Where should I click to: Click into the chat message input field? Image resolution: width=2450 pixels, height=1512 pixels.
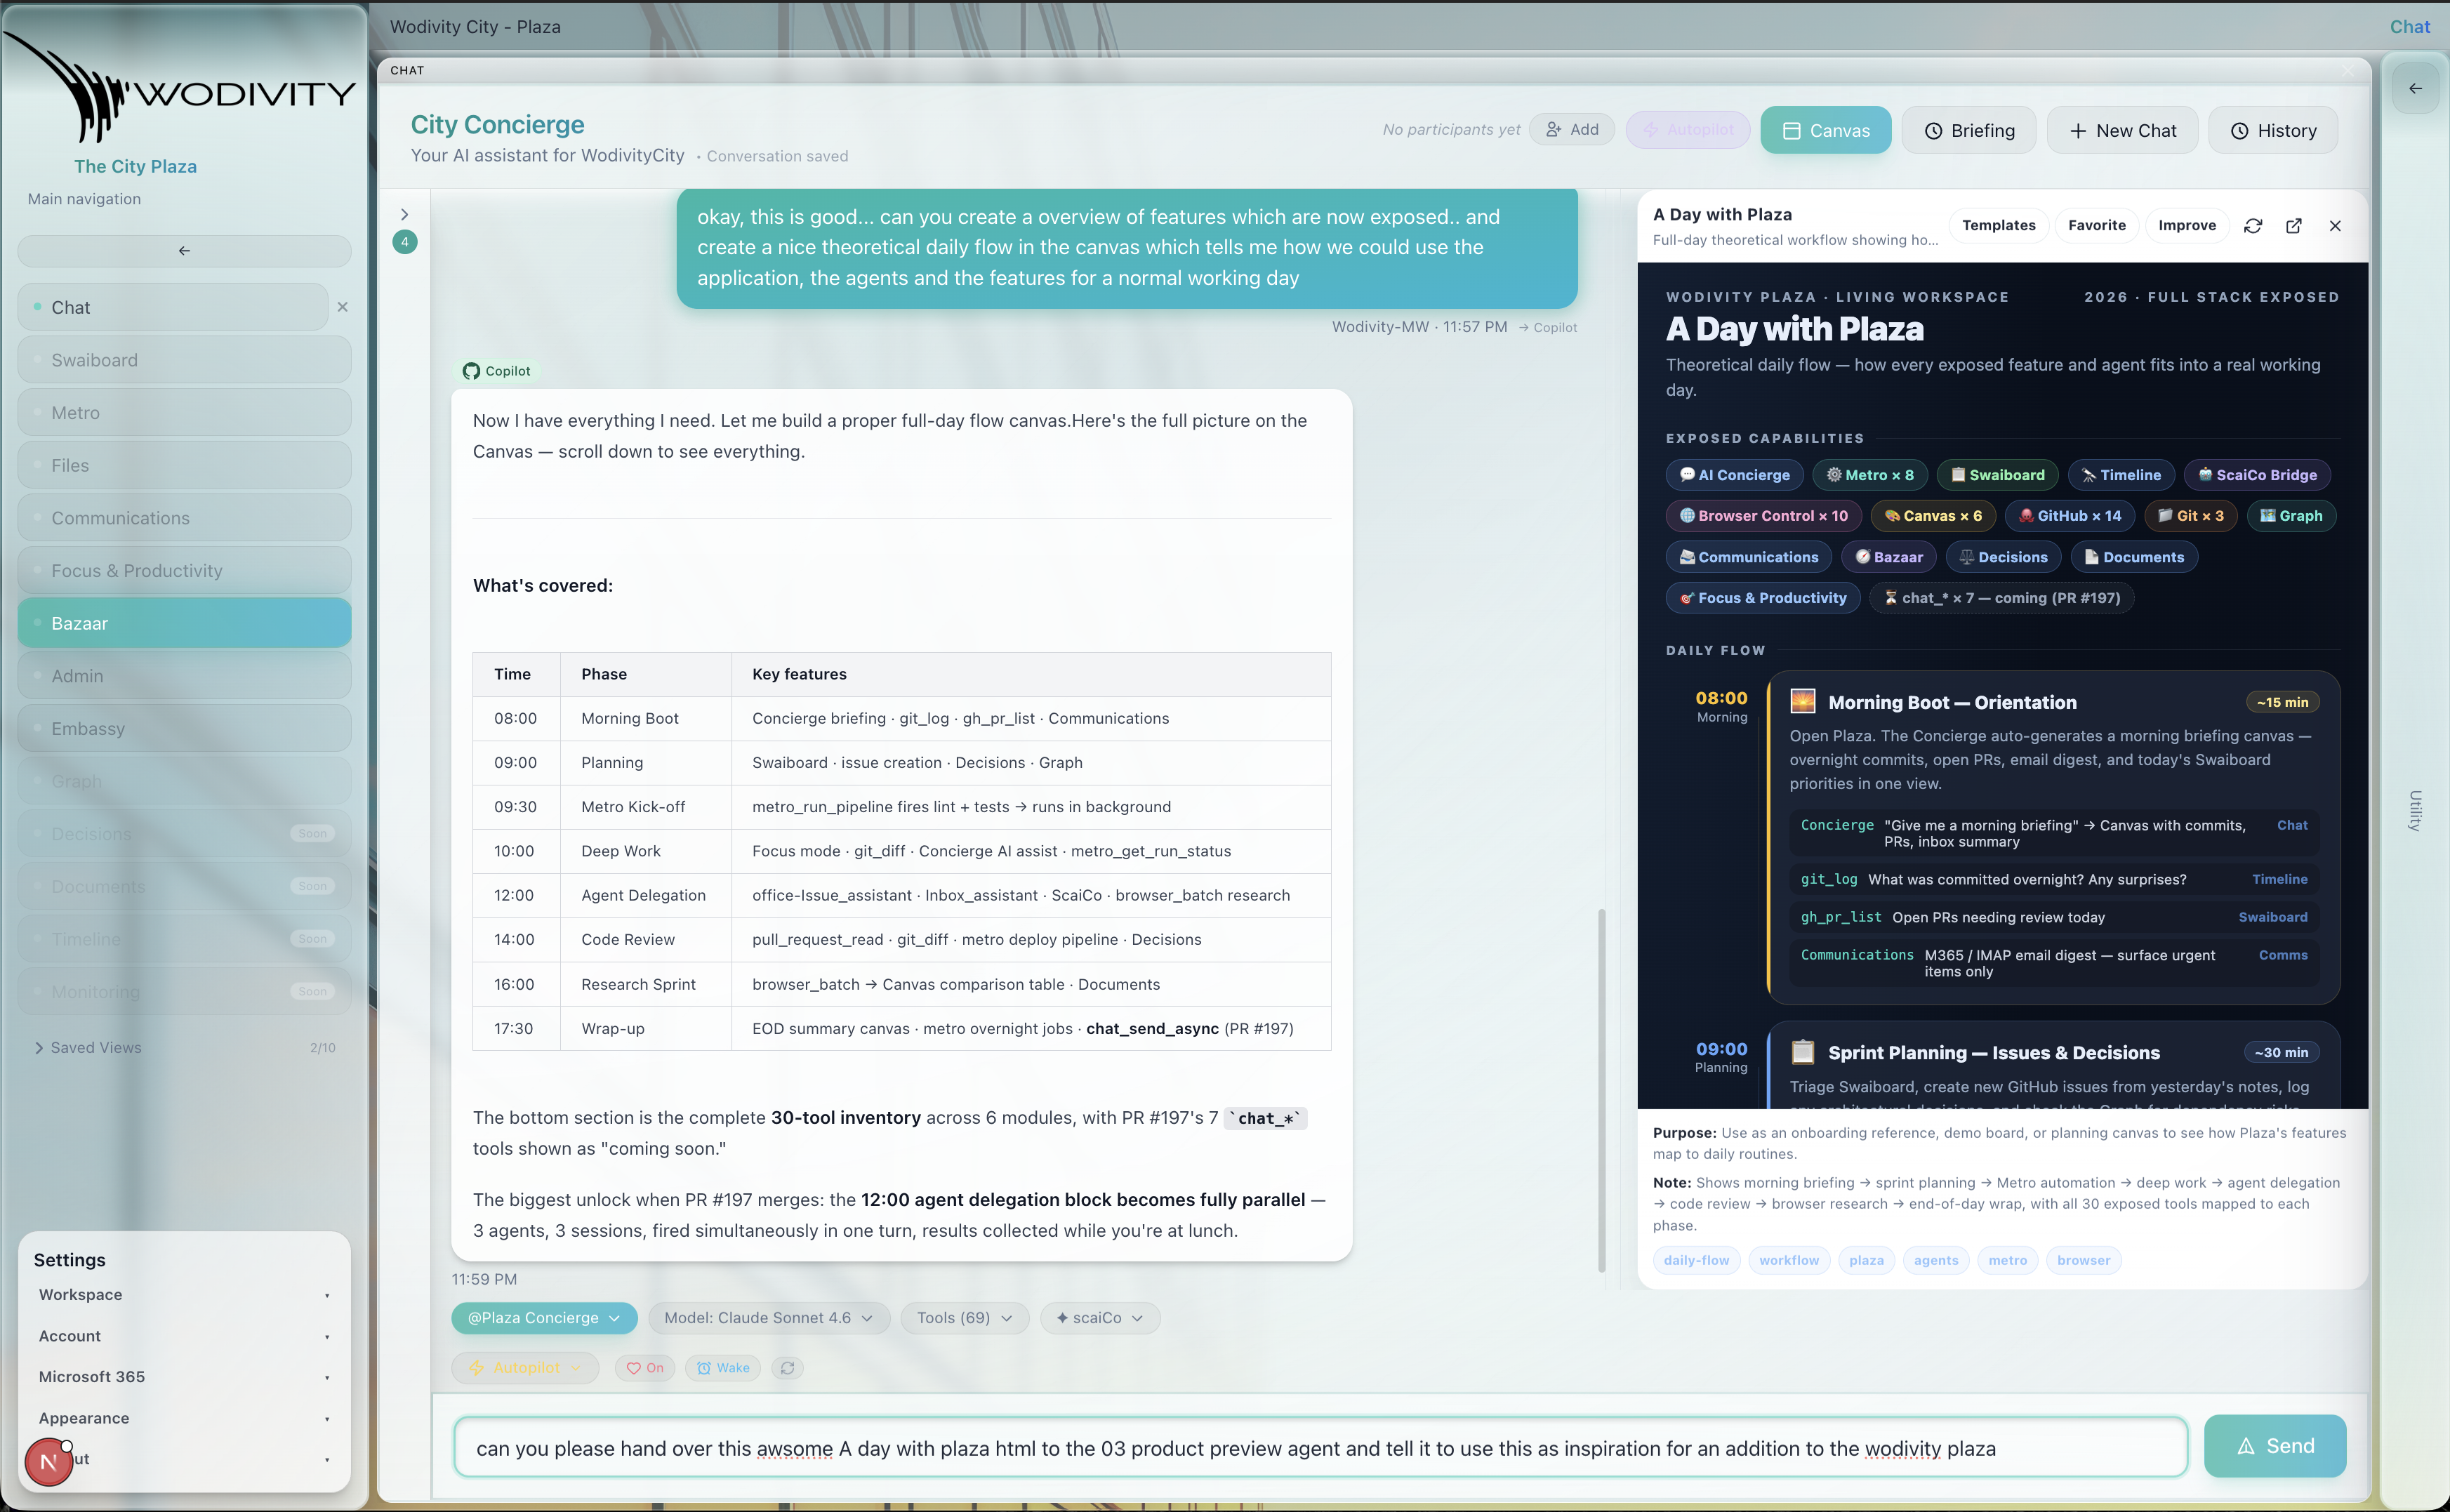[1320, 1447]
